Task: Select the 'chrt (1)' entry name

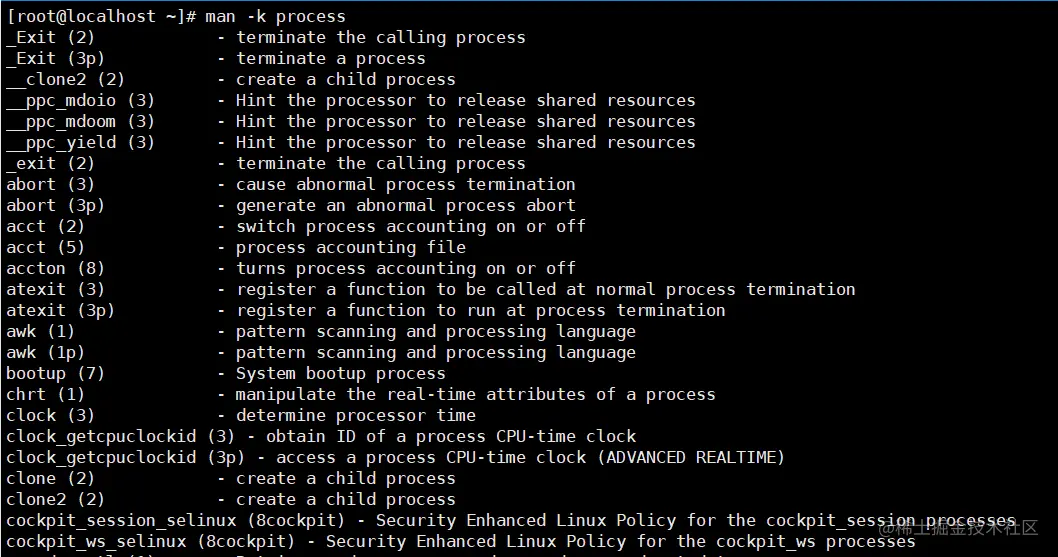Action: [45, 394]
